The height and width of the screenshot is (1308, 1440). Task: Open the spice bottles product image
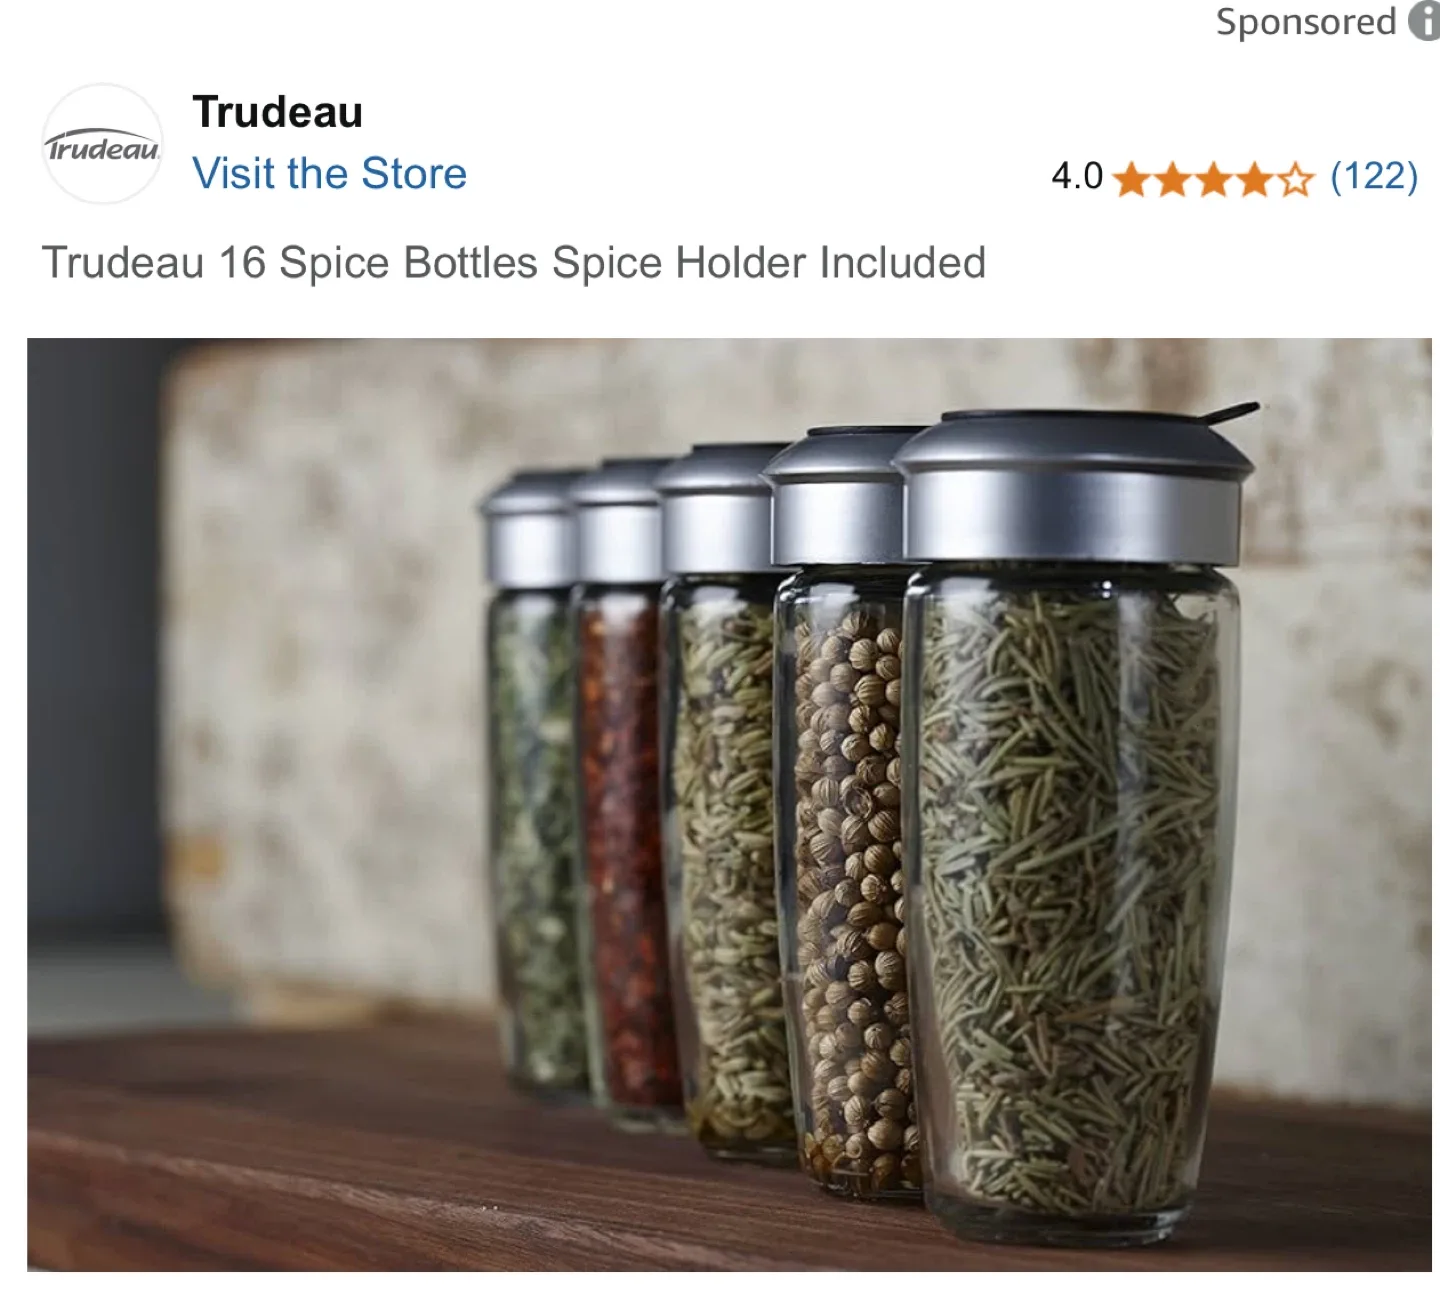coord(729,805)
